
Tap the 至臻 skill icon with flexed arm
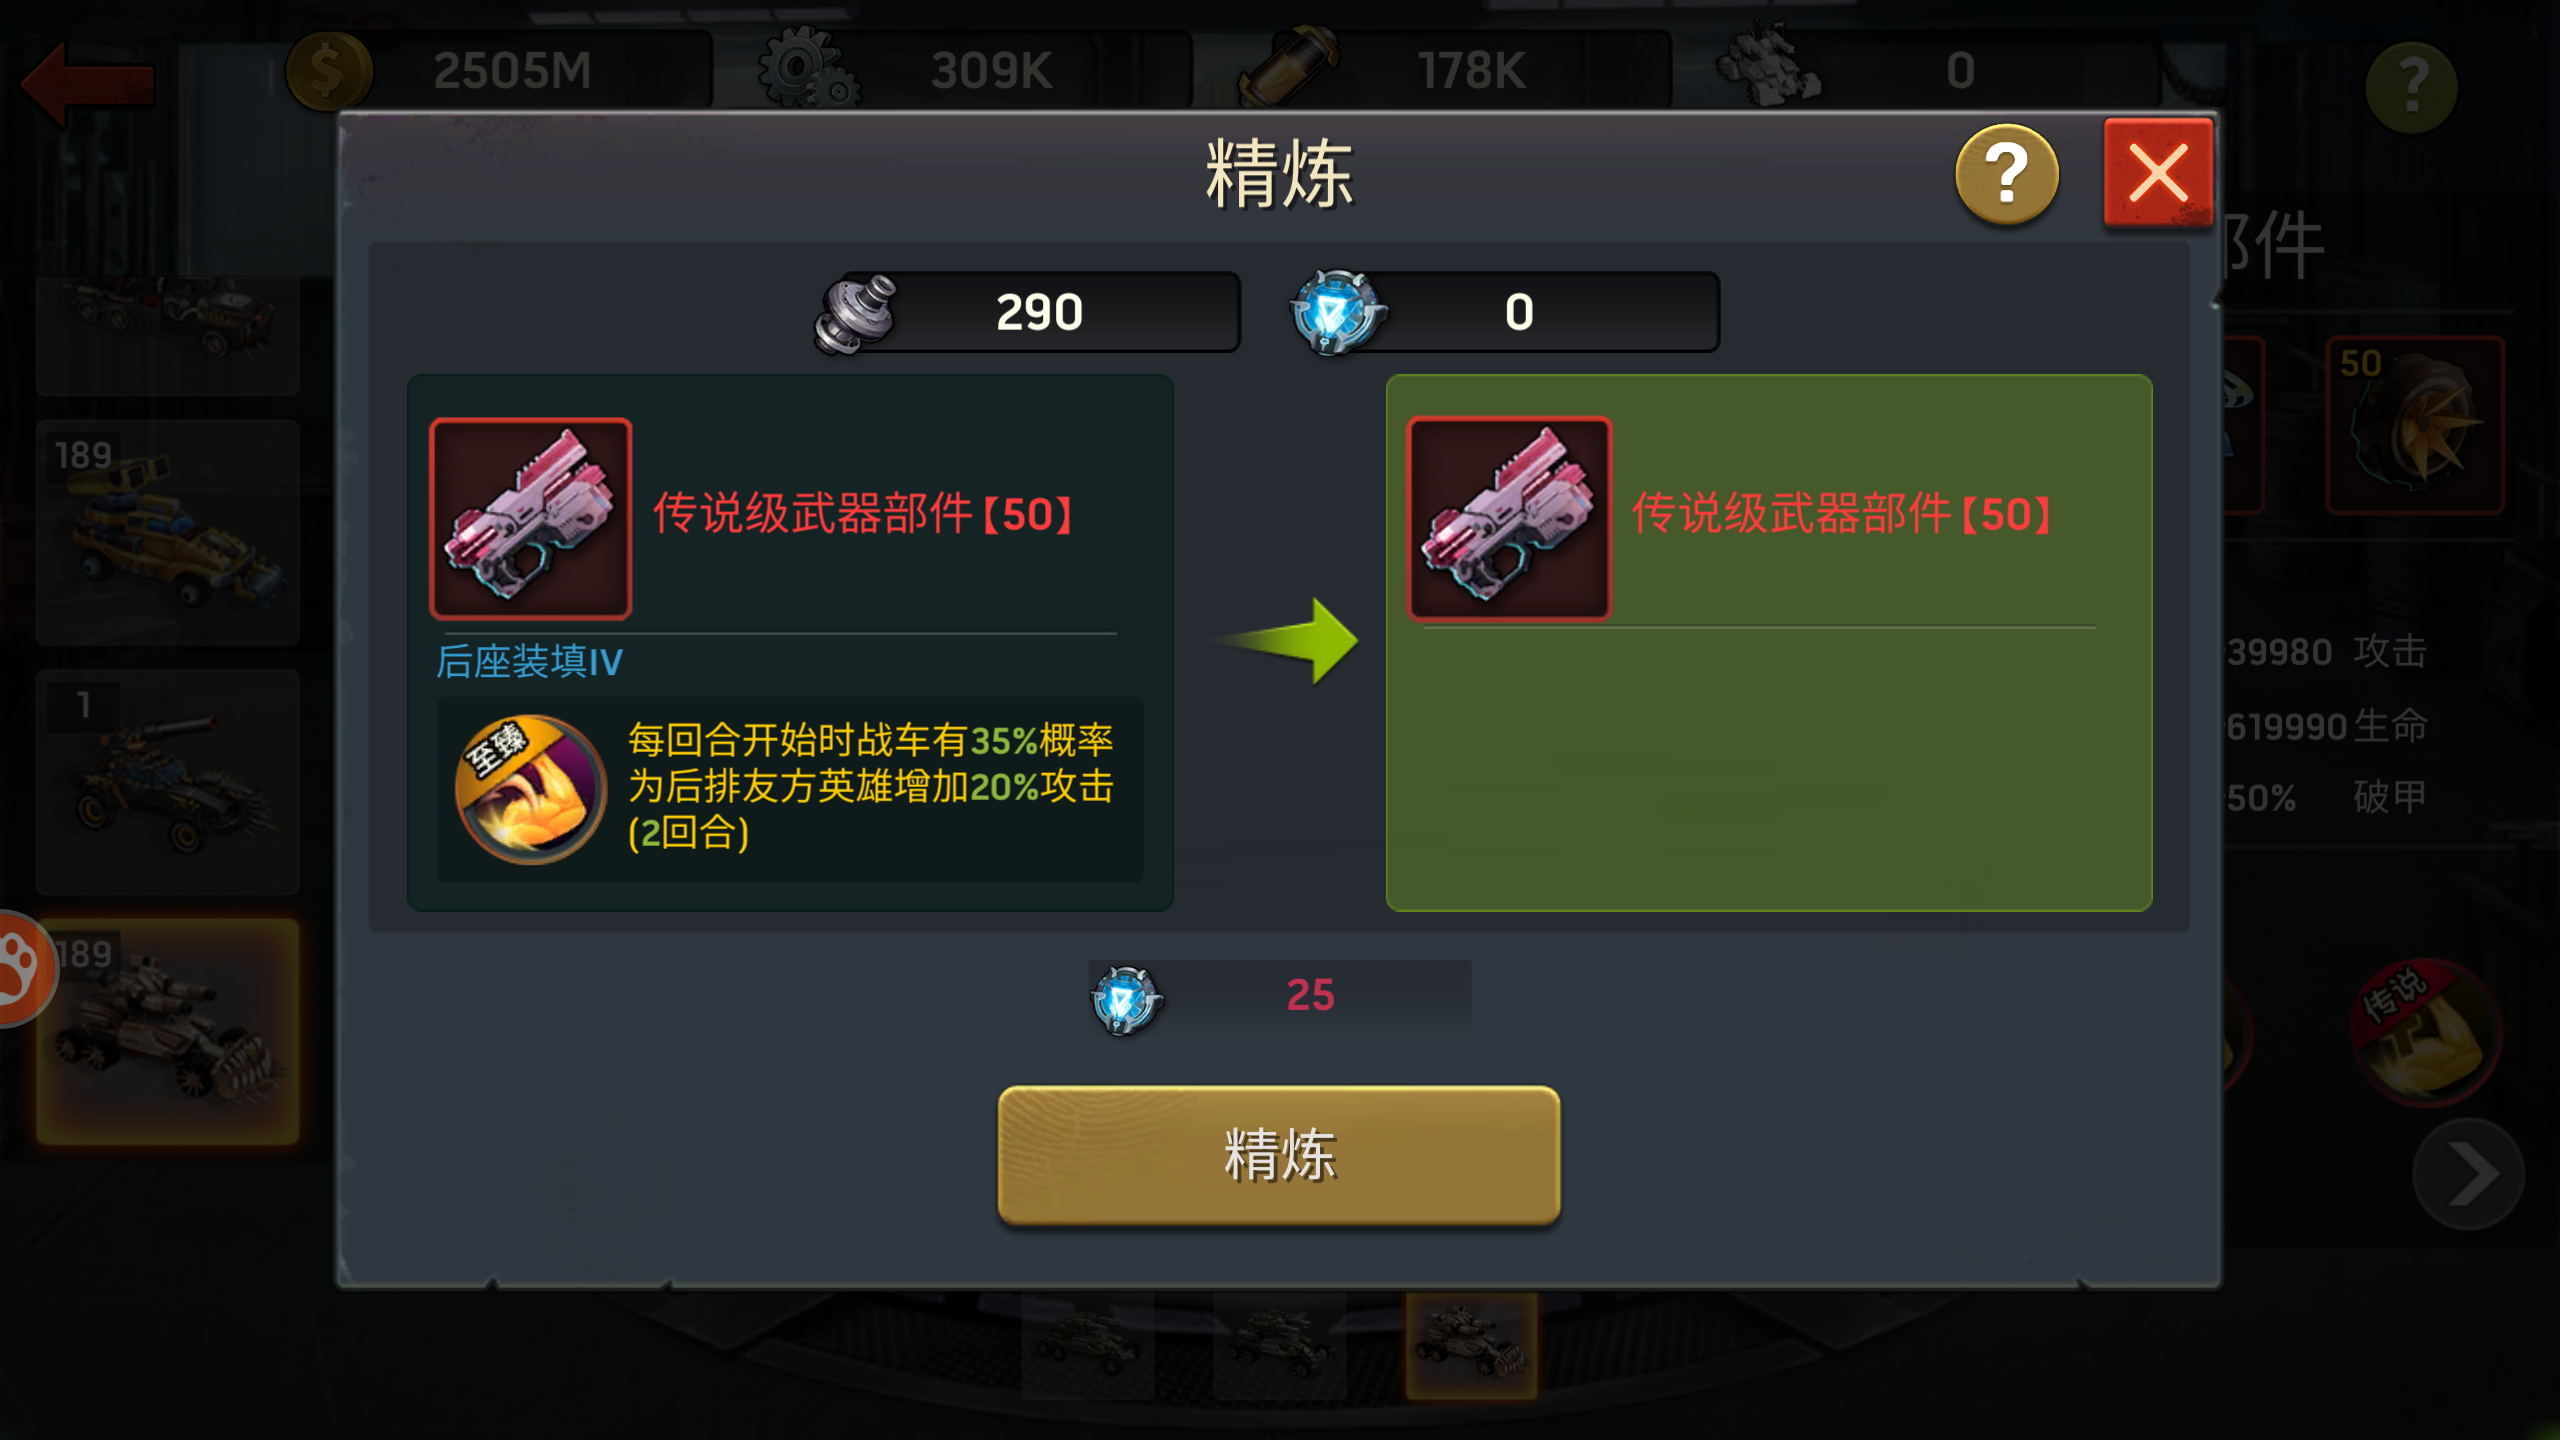tap(529, 789)
